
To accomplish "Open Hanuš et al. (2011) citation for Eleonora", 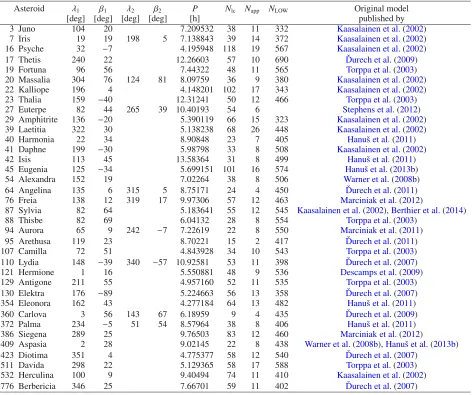I will click(381, 304).
